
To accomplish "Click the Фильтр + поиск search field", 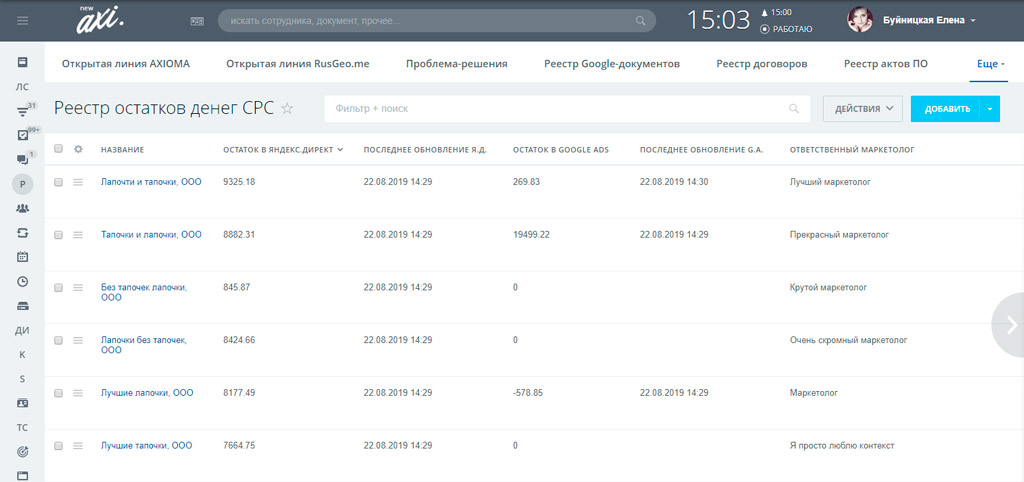I will click(x=560, y=108).
